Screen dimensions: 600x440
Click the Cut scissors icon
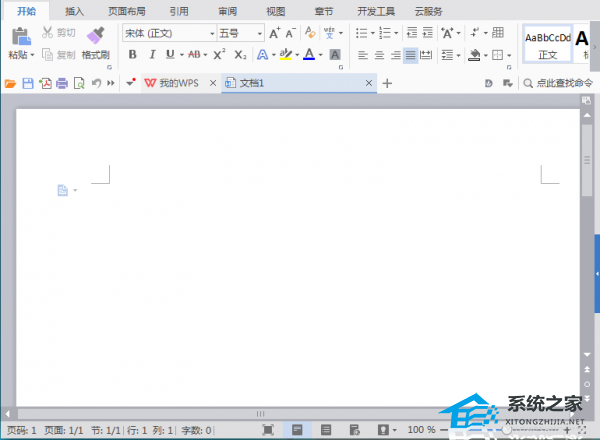point(47,33)
